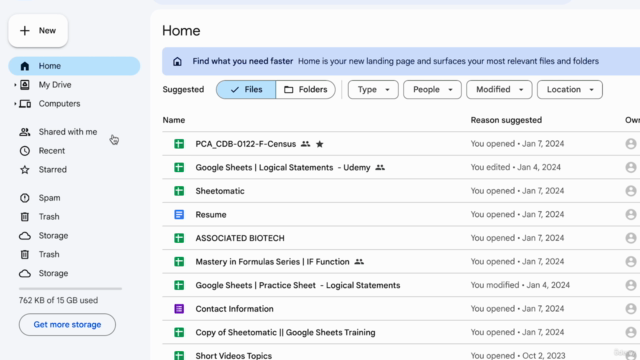The image size is (640, 360).
Task: Open the Resume document
Action: click(211, 215)
